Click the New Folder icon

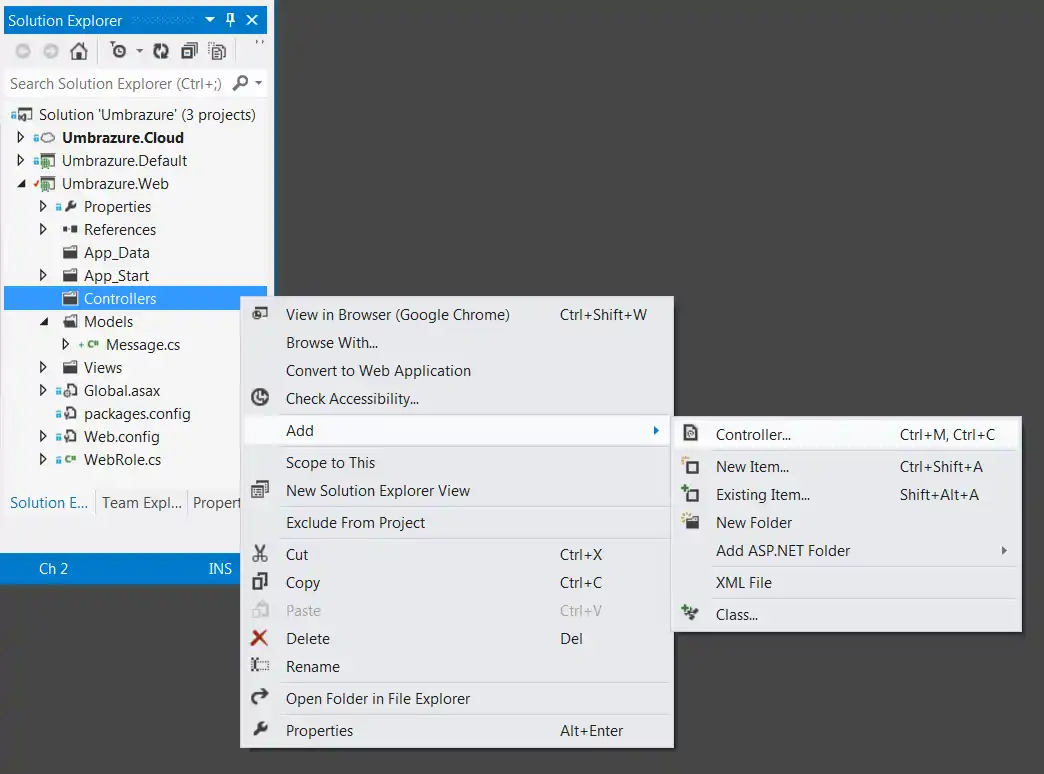click(690, 521)
